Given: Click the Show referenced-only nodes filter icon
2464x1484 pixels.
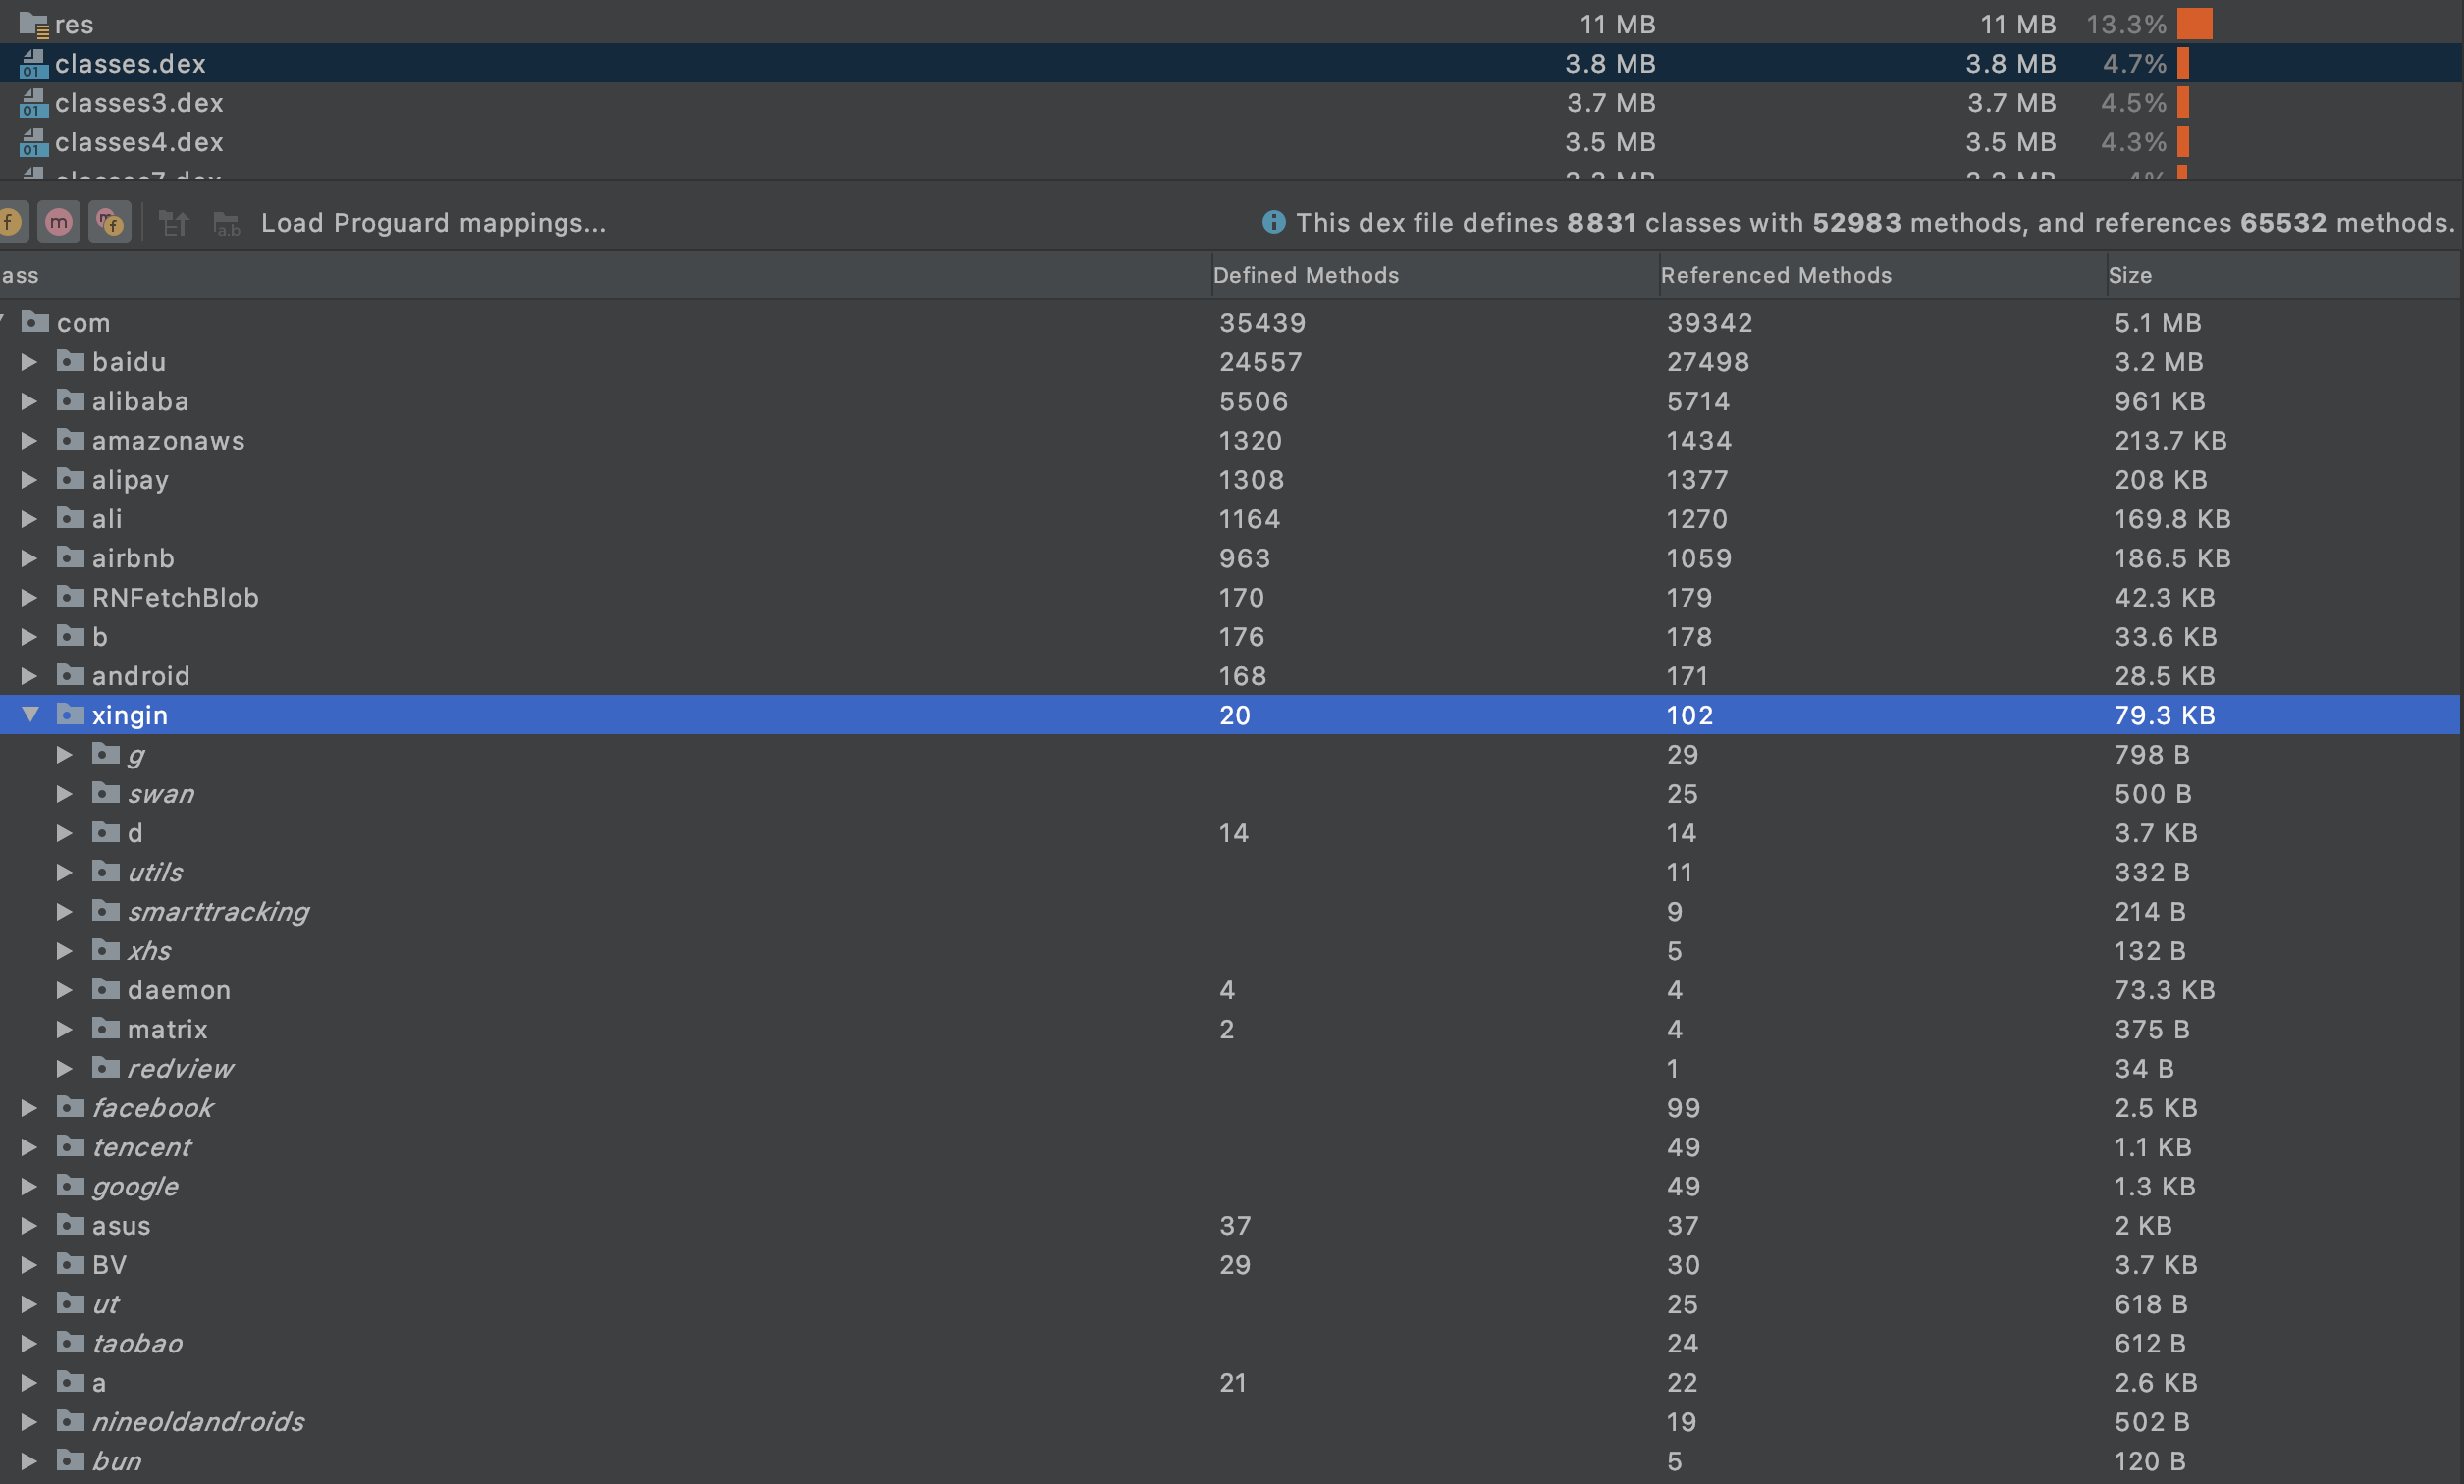Looking at the screenshot, I should tap(110, 222).
